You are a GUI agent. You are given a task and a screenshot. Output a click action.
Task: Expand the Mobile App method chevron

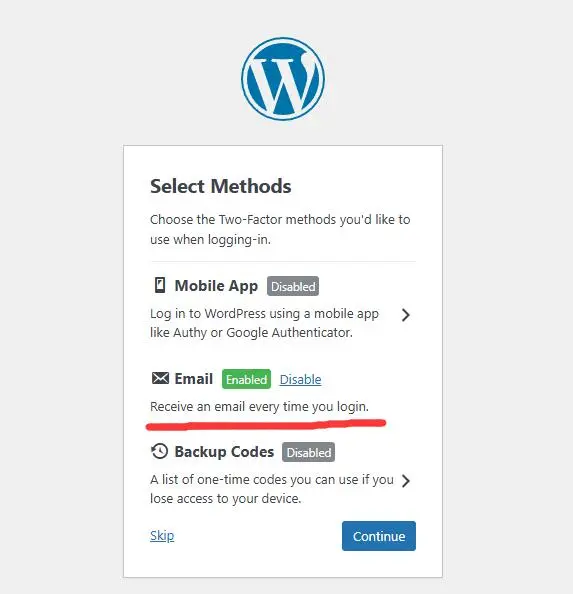406,315
